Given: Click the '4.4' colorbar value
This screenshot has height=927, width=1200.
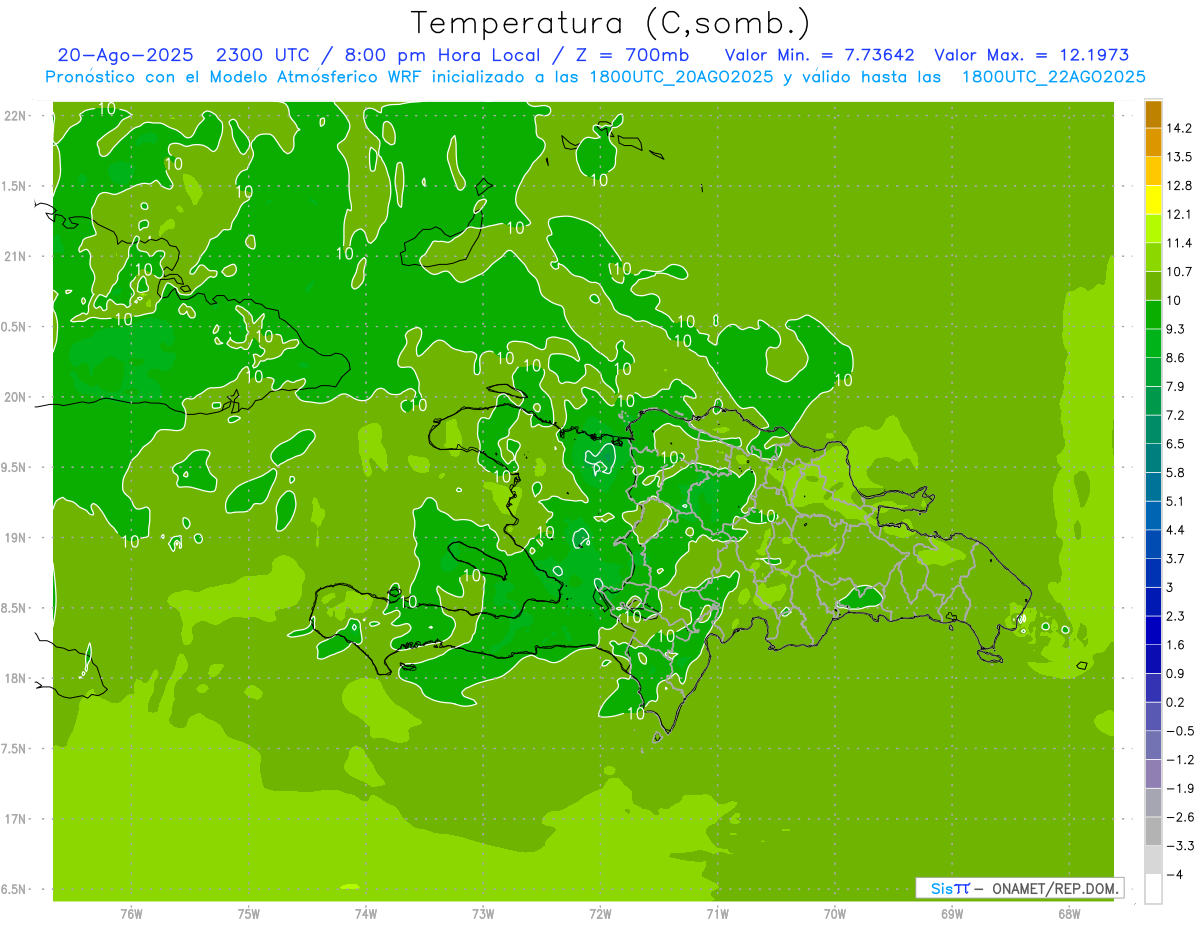Looking at the screenshot, I should [1176, 530].
